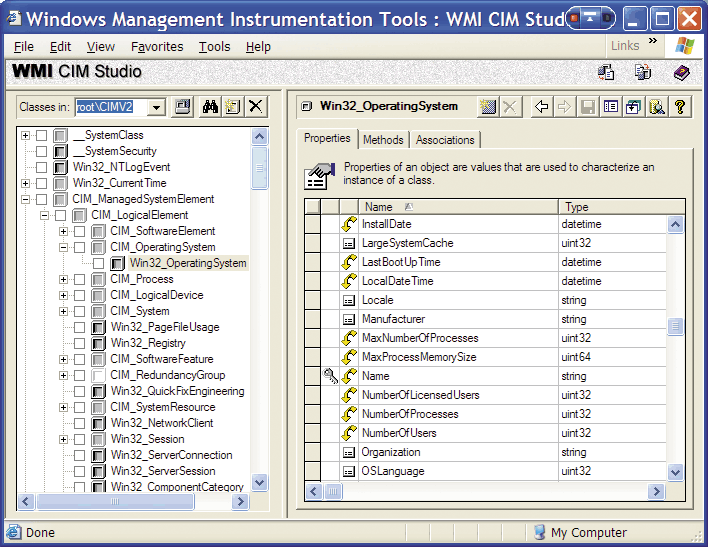Switch to the Methods tab
Viewport: 708px width, 547px height.
(x=383, y=140)
